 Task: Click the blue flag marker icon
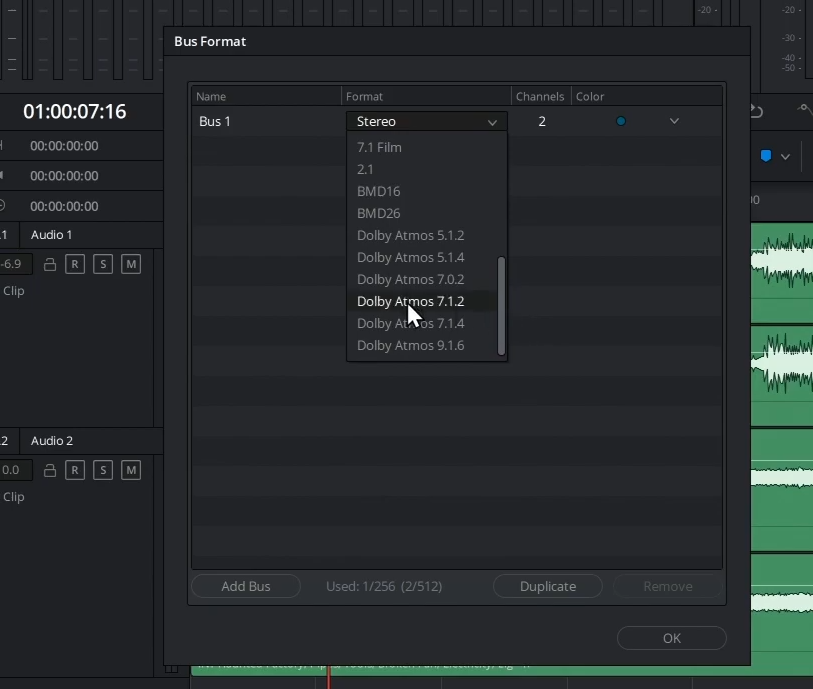click(766, 156)
